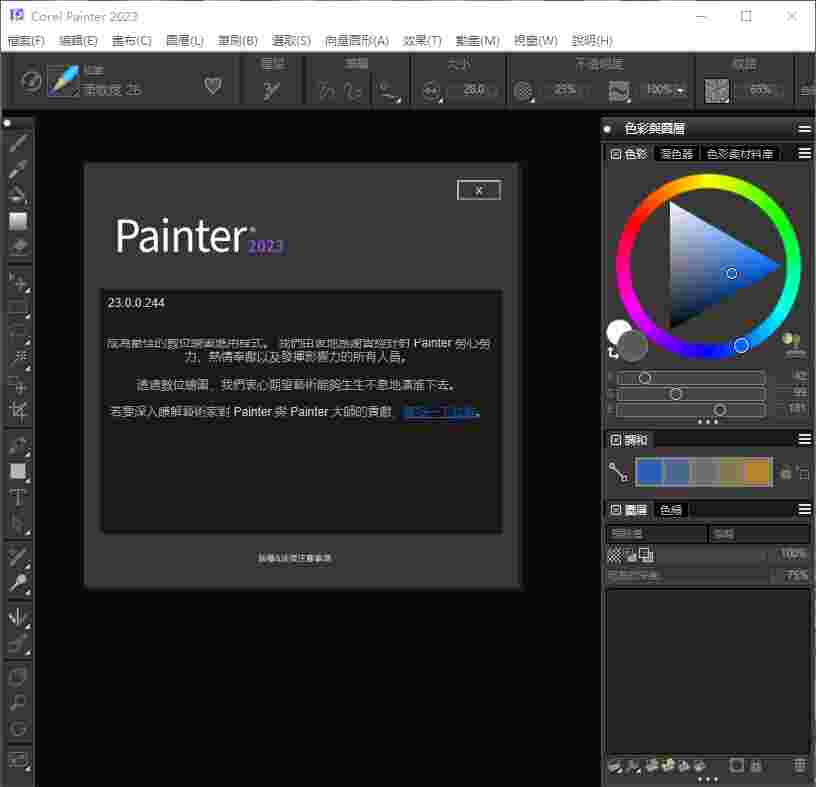This screenshot has width=816, height=787.
Task: Open the opacity 100% dropdown arrow
Action: coord(681,90)
